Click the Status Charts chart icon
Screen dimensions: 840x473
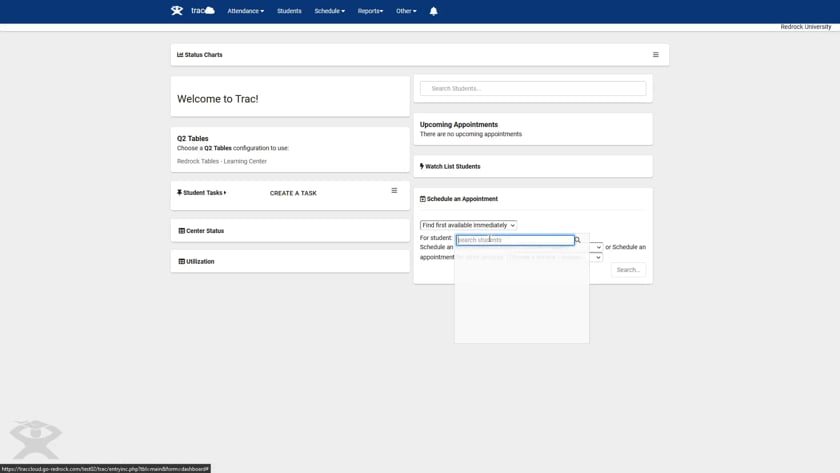click(180, 55)
